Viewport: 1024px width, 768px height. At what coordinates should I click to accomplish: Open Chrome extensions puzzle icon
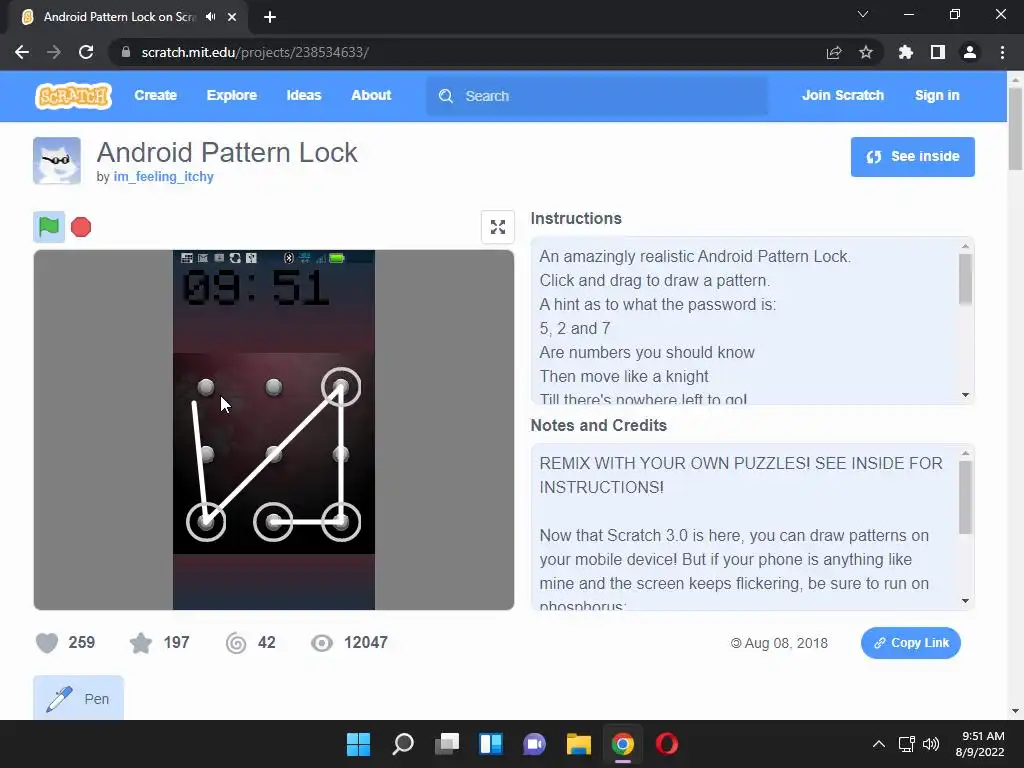[906, 52]
